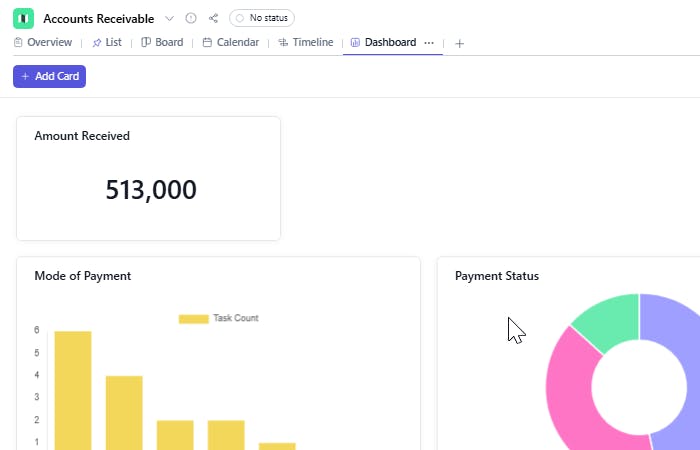Click the 513,000 value
The height and width of the screenshot is (450, 700).
click(151, 190)
